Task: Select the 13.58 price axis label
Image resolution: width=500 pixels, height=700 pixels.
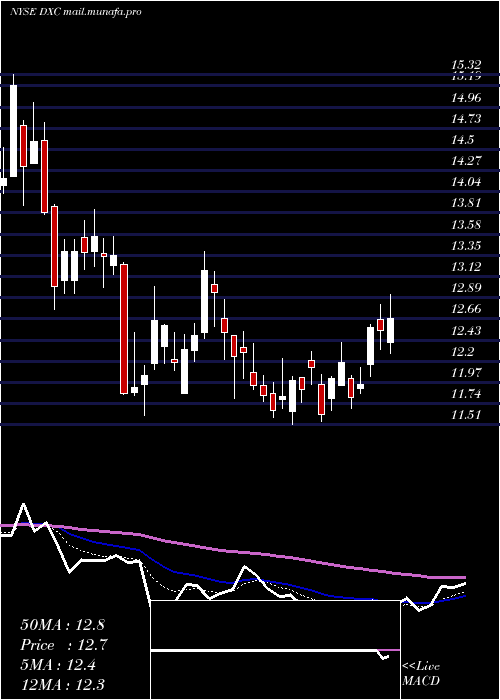Action: (x=466, y=225)
